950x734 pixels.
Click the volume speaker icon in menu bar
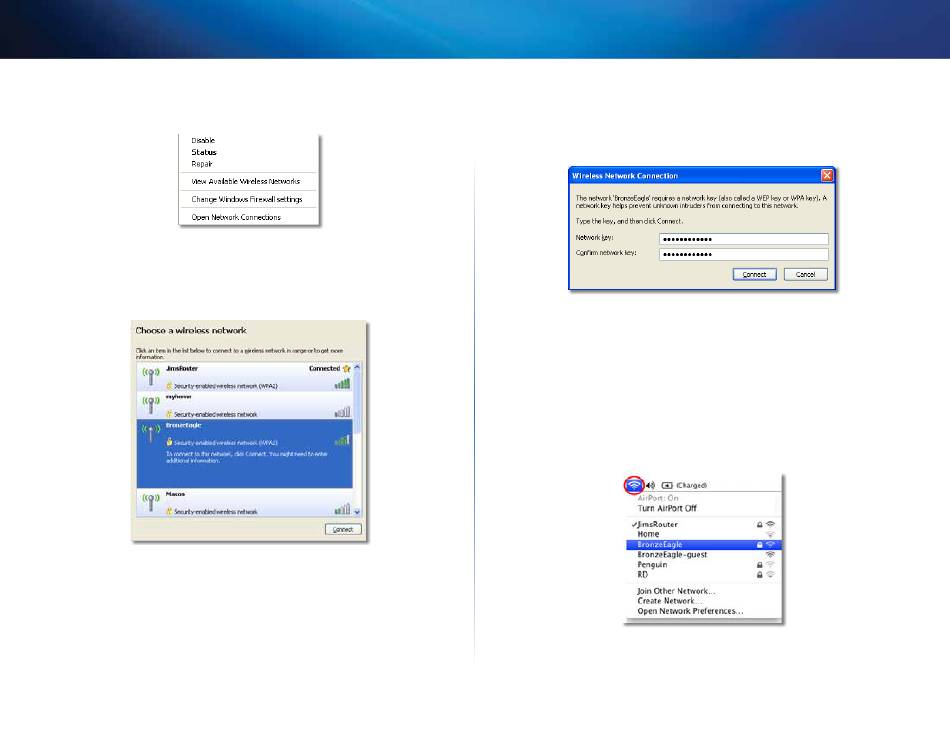[650, 485]
